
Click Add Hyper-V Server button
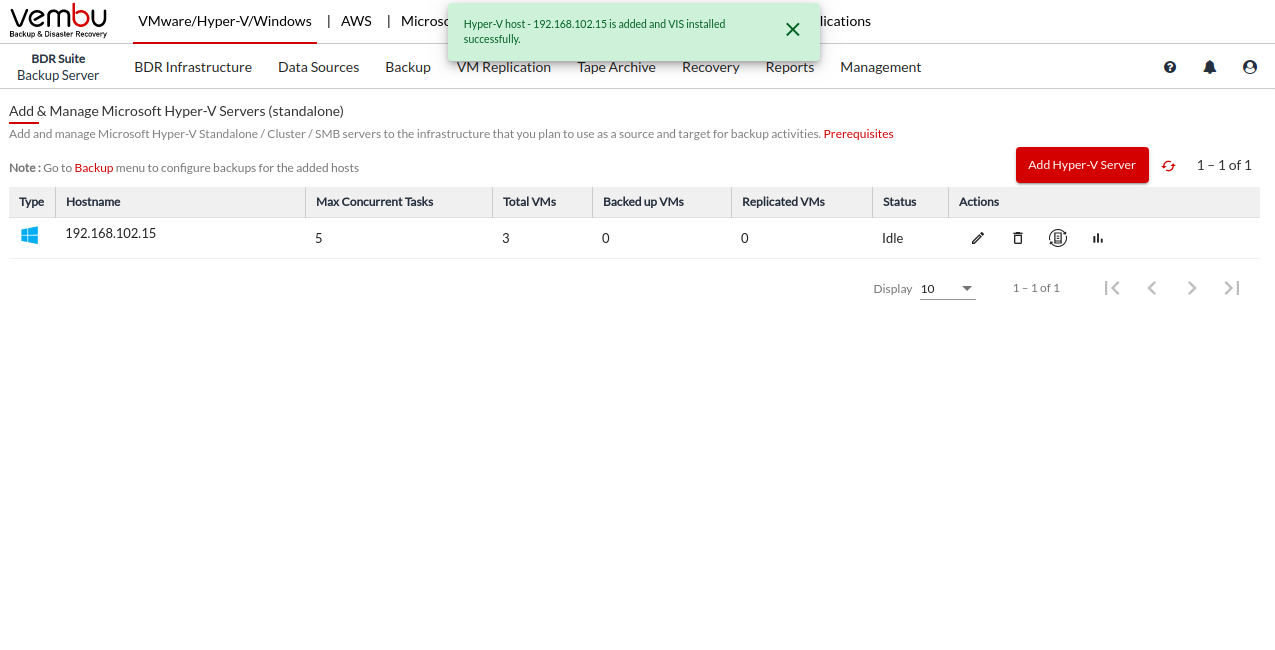1082,165
